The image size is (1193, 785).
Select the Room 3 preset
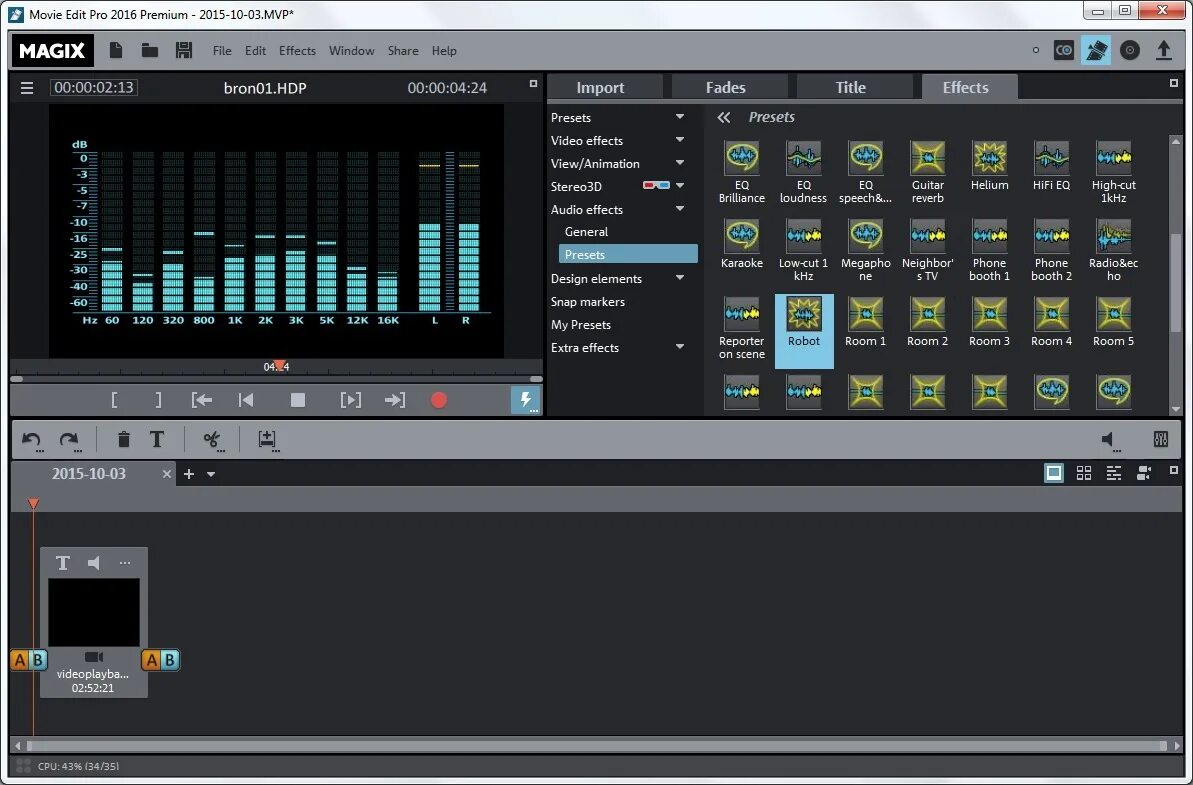[x=989, y=323]
